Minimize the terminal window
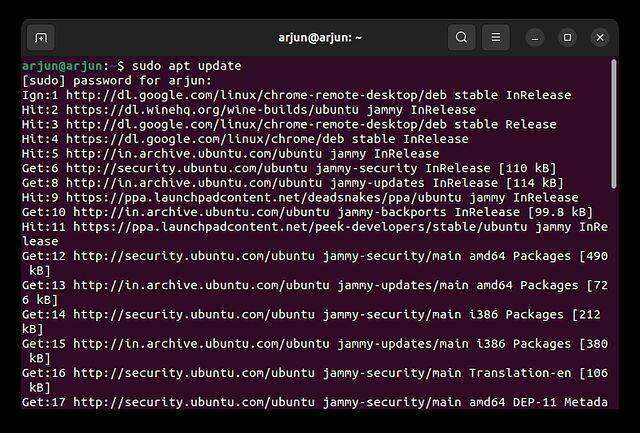This screenshot has width=640, height=433. [536, 38]
